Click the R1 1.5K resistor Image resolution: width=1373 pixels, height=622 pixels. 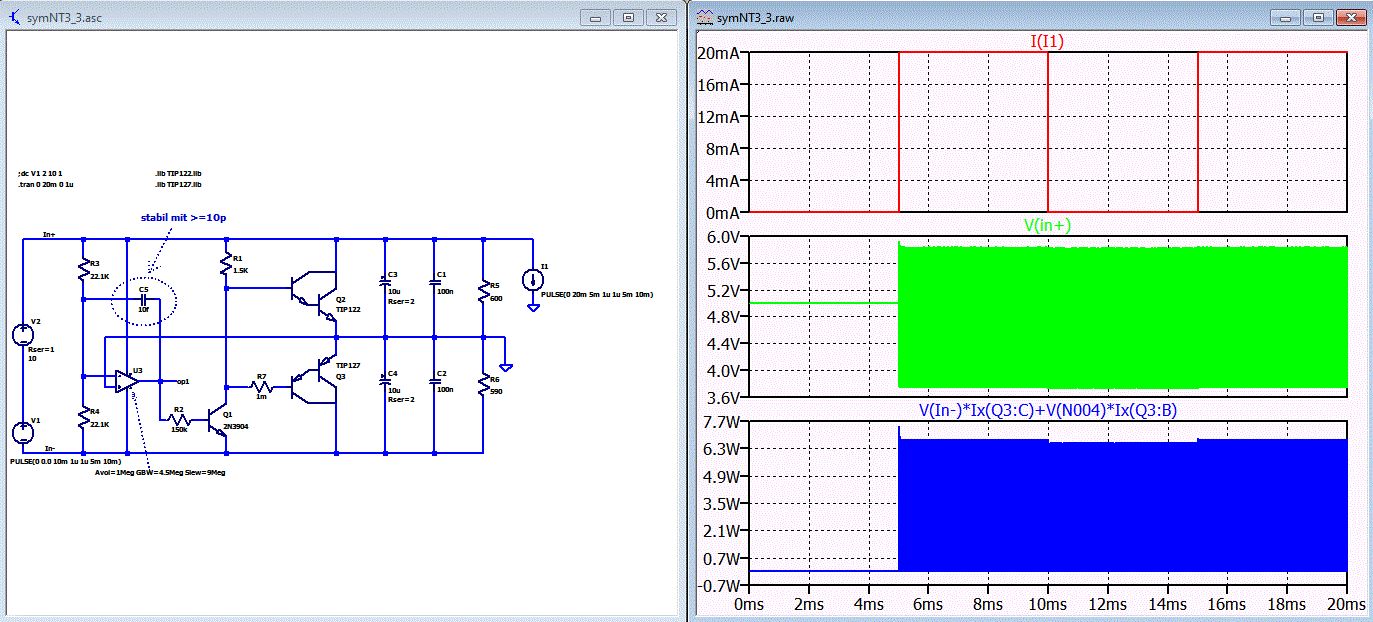[x=227, y=265]
